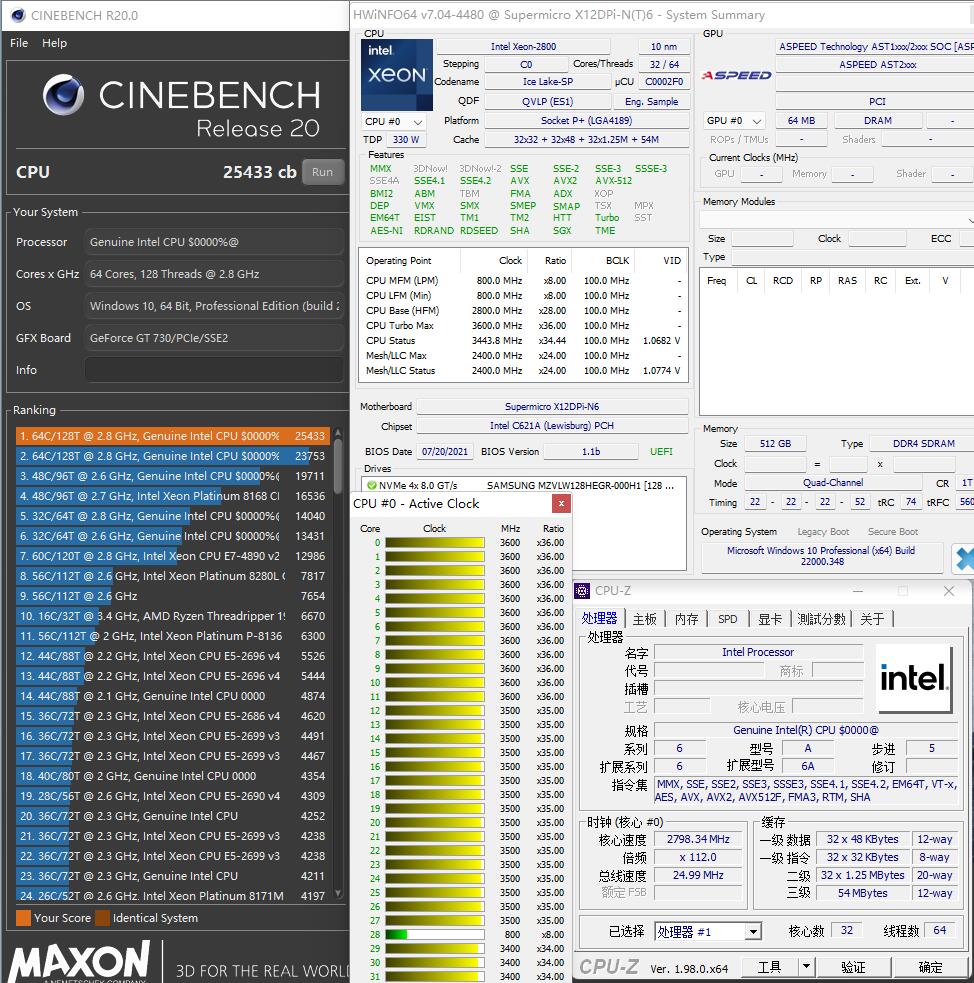Click the CPU-Z title bar chip icon
Screen dimensions: 974x983
tap(582, 591)
